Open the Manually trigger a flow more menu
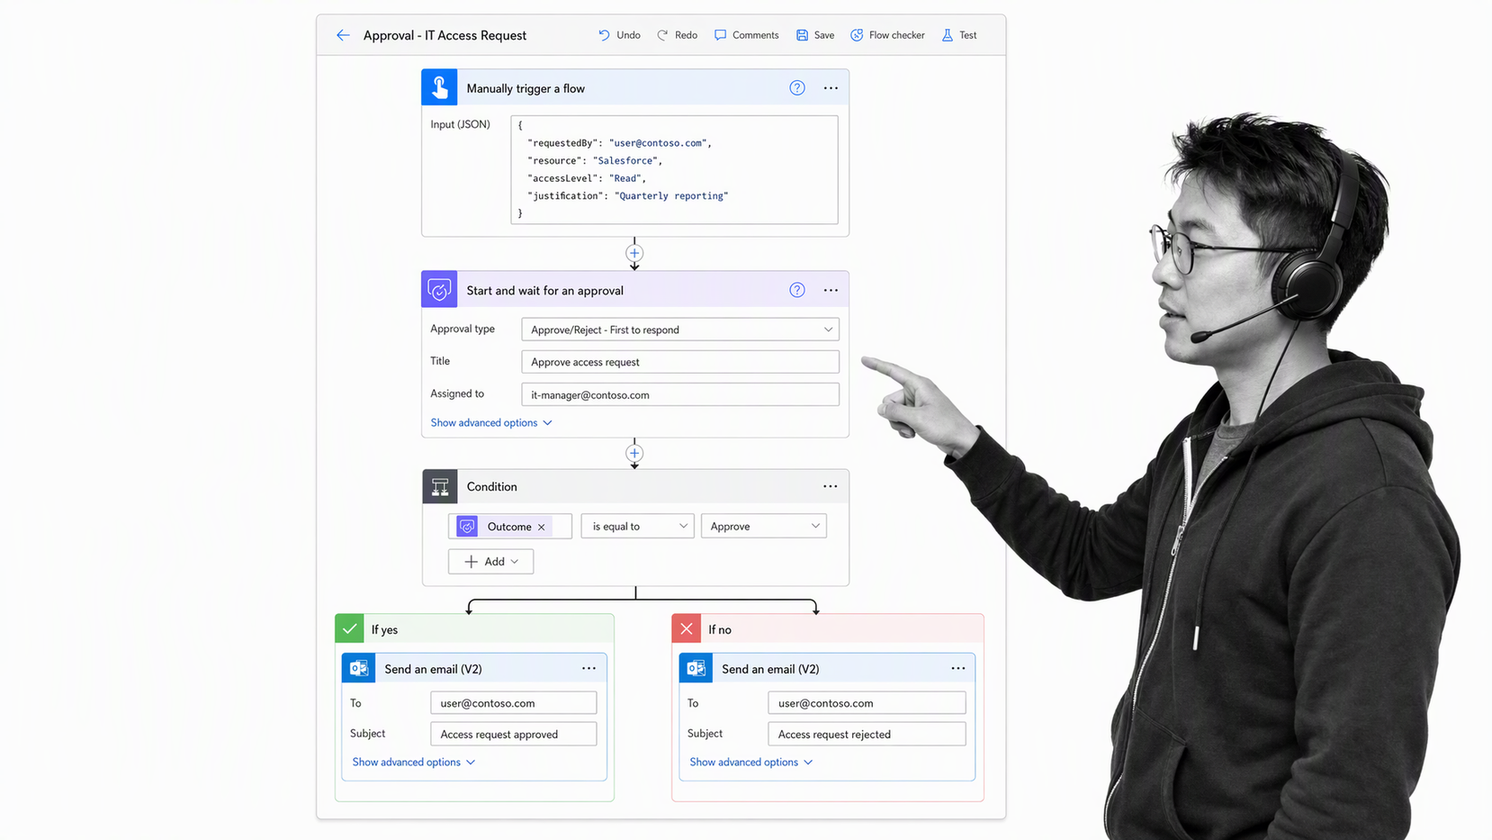1492x840 pixels. [831, 88]
